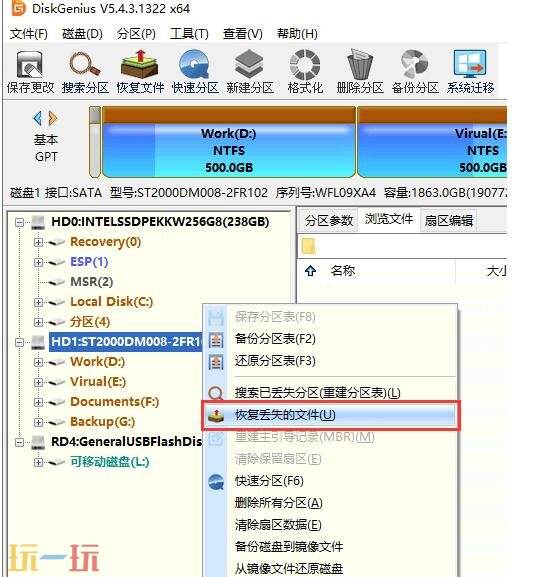The width and height of the screenshot is (540, 577).
Task: Expand the 分区(4) tree node
Action: (38, 322)
